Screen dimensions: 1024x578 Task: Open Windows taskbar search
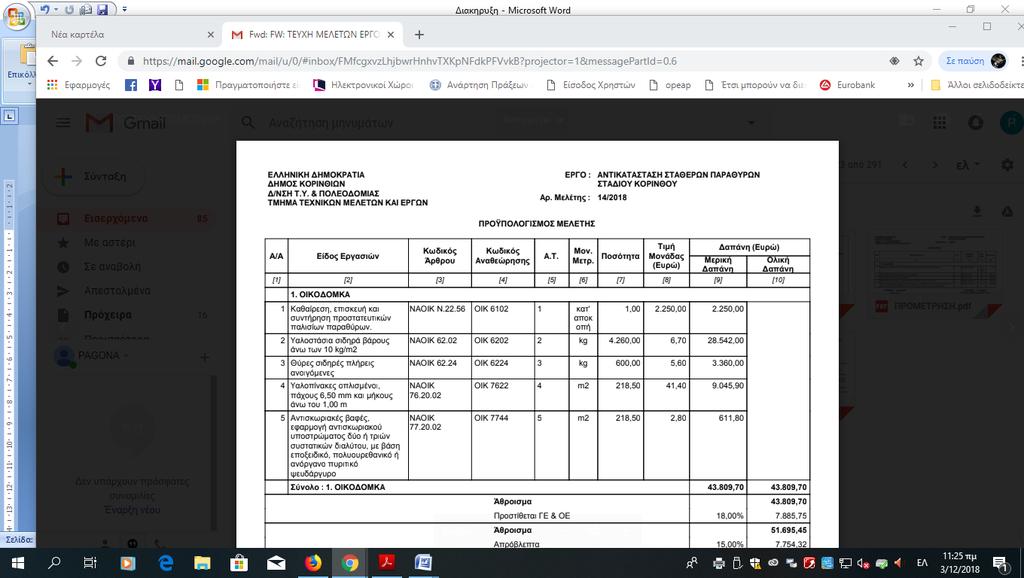[54, 563]
